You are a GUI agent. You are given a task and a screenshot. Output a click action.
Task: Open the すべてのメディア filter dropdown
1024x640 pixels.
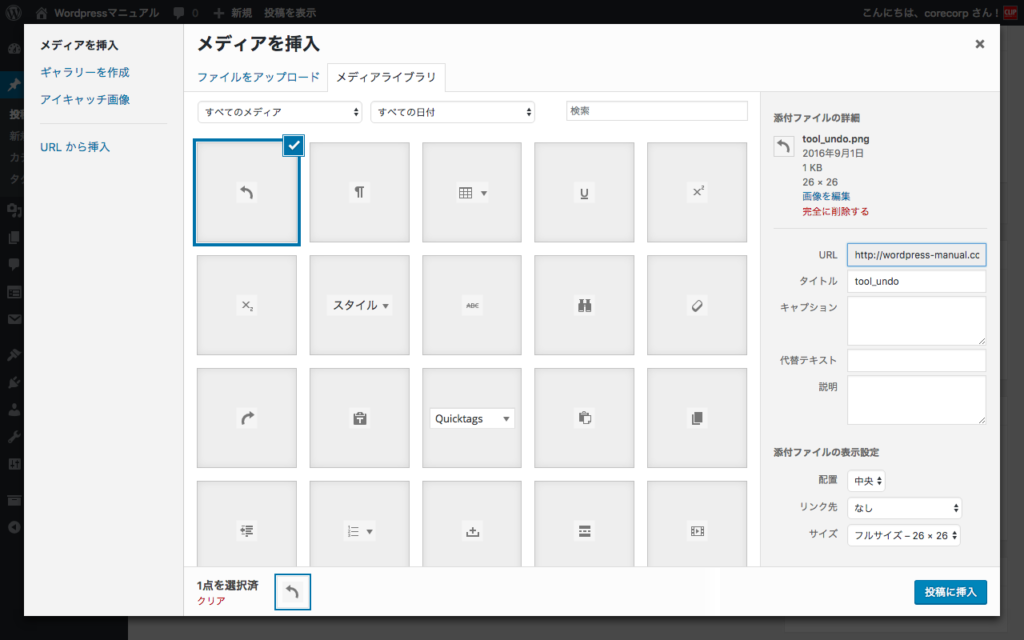point(280,112)
